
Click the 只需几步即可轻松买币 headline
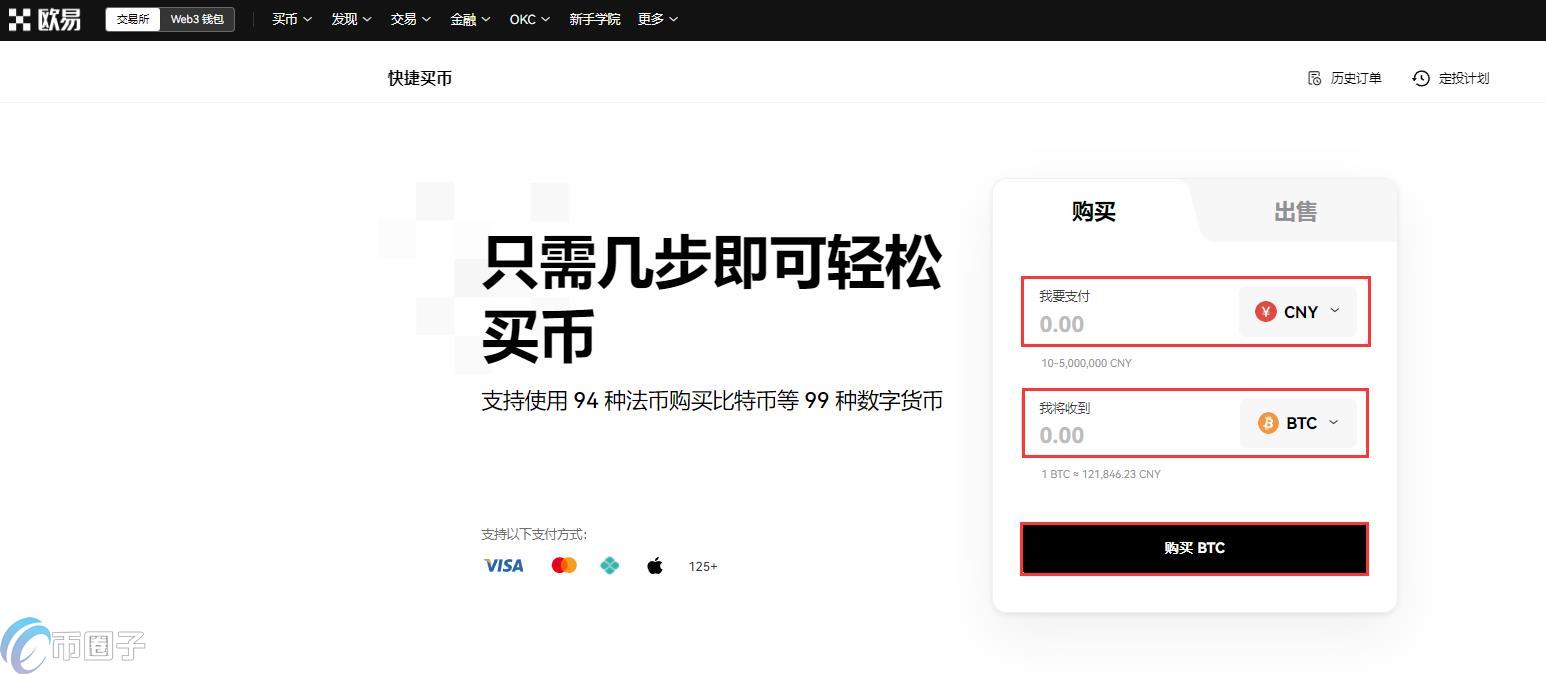point(712,299)
